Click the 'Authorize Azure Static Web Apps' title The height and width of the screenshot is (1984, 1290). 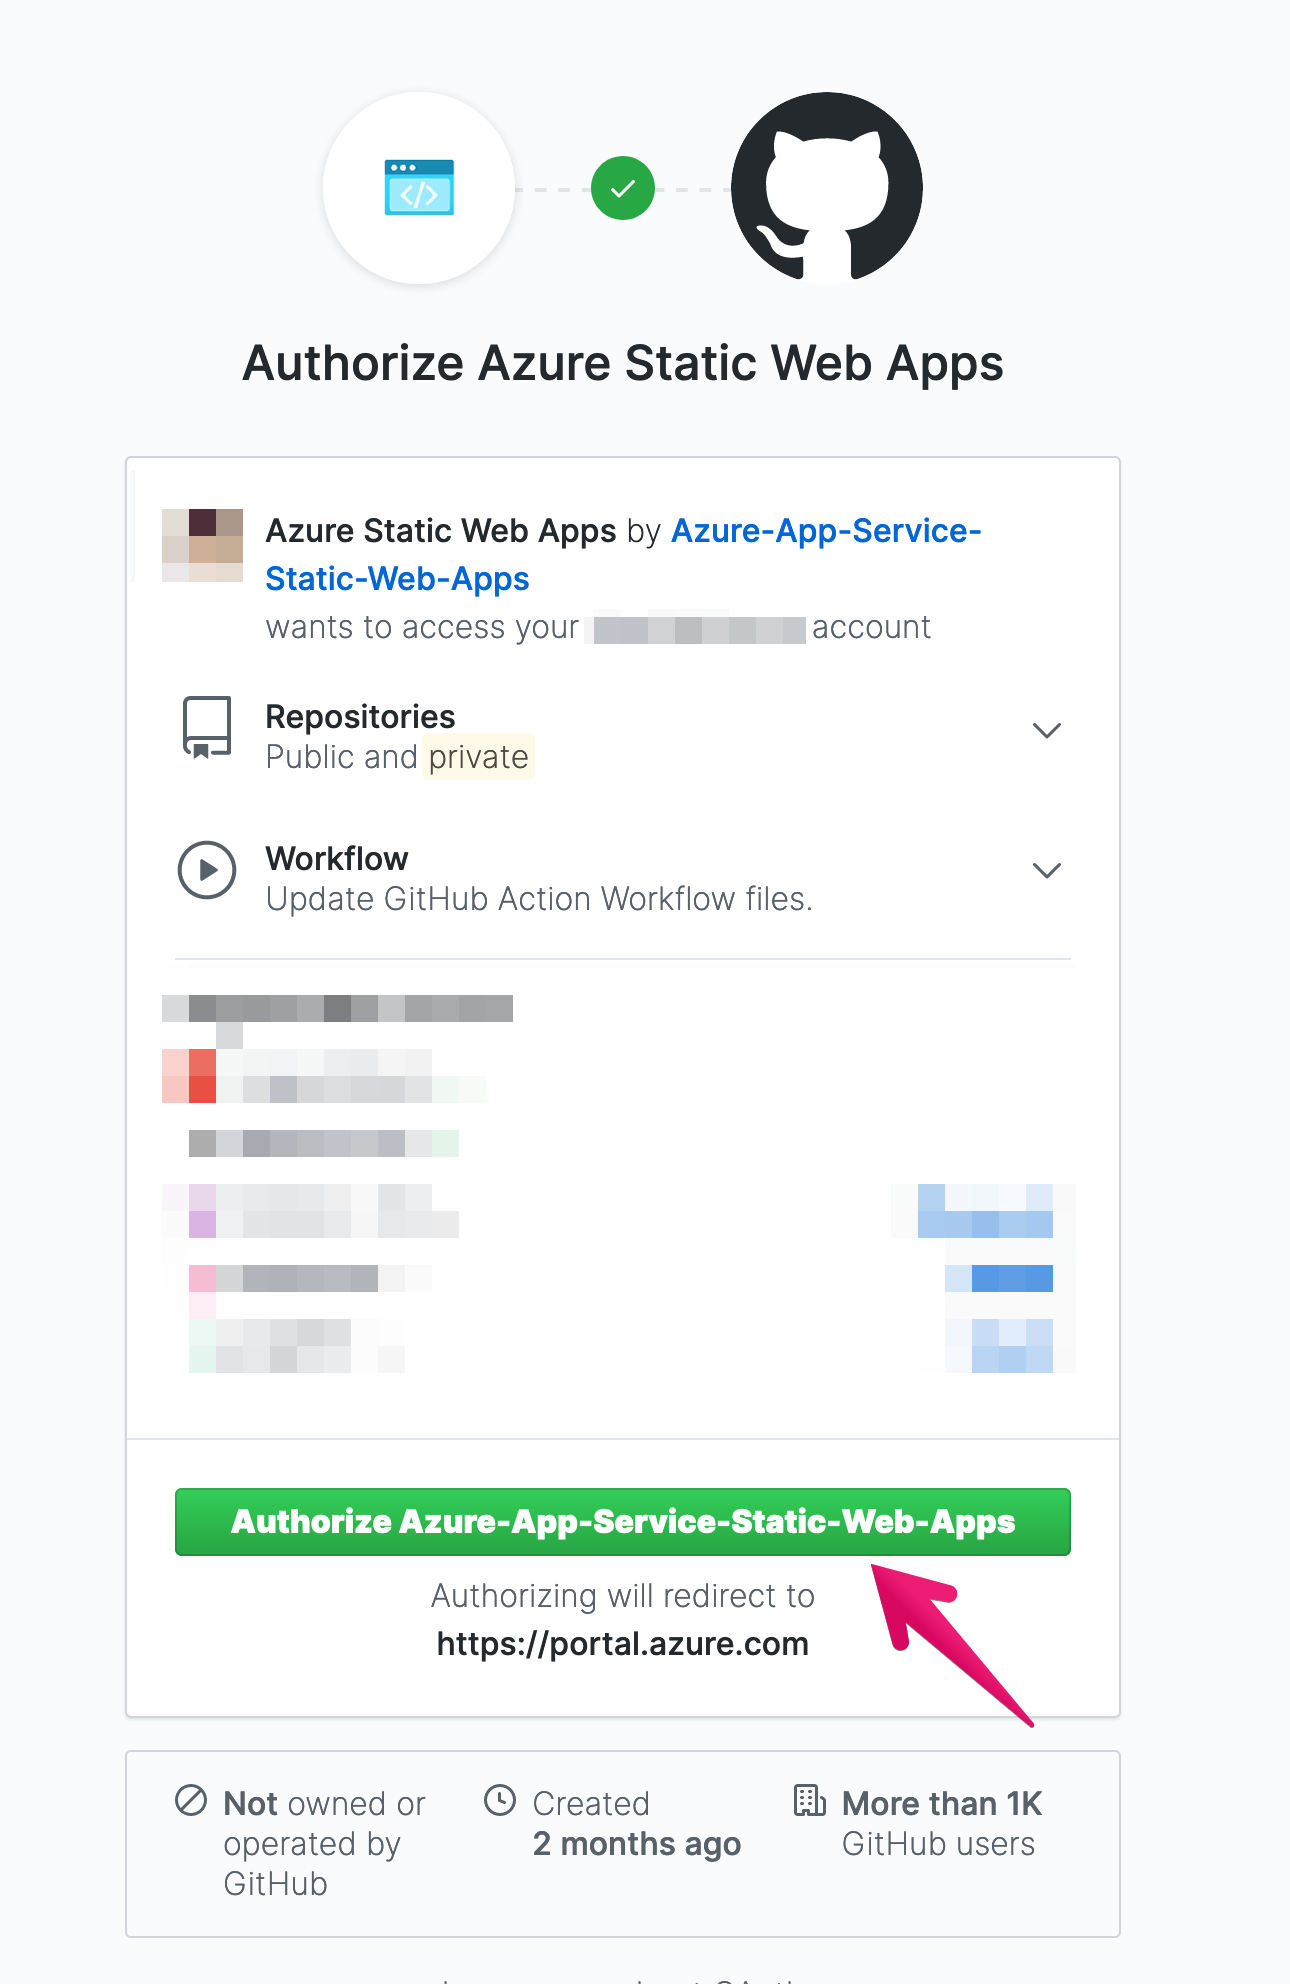(x=623, y=363)
